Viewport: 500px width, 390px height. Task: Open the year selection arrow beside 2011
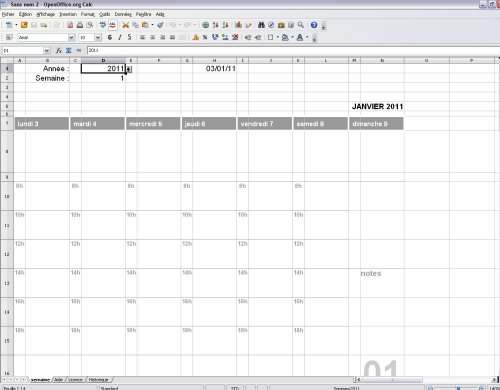click(129, 69)
